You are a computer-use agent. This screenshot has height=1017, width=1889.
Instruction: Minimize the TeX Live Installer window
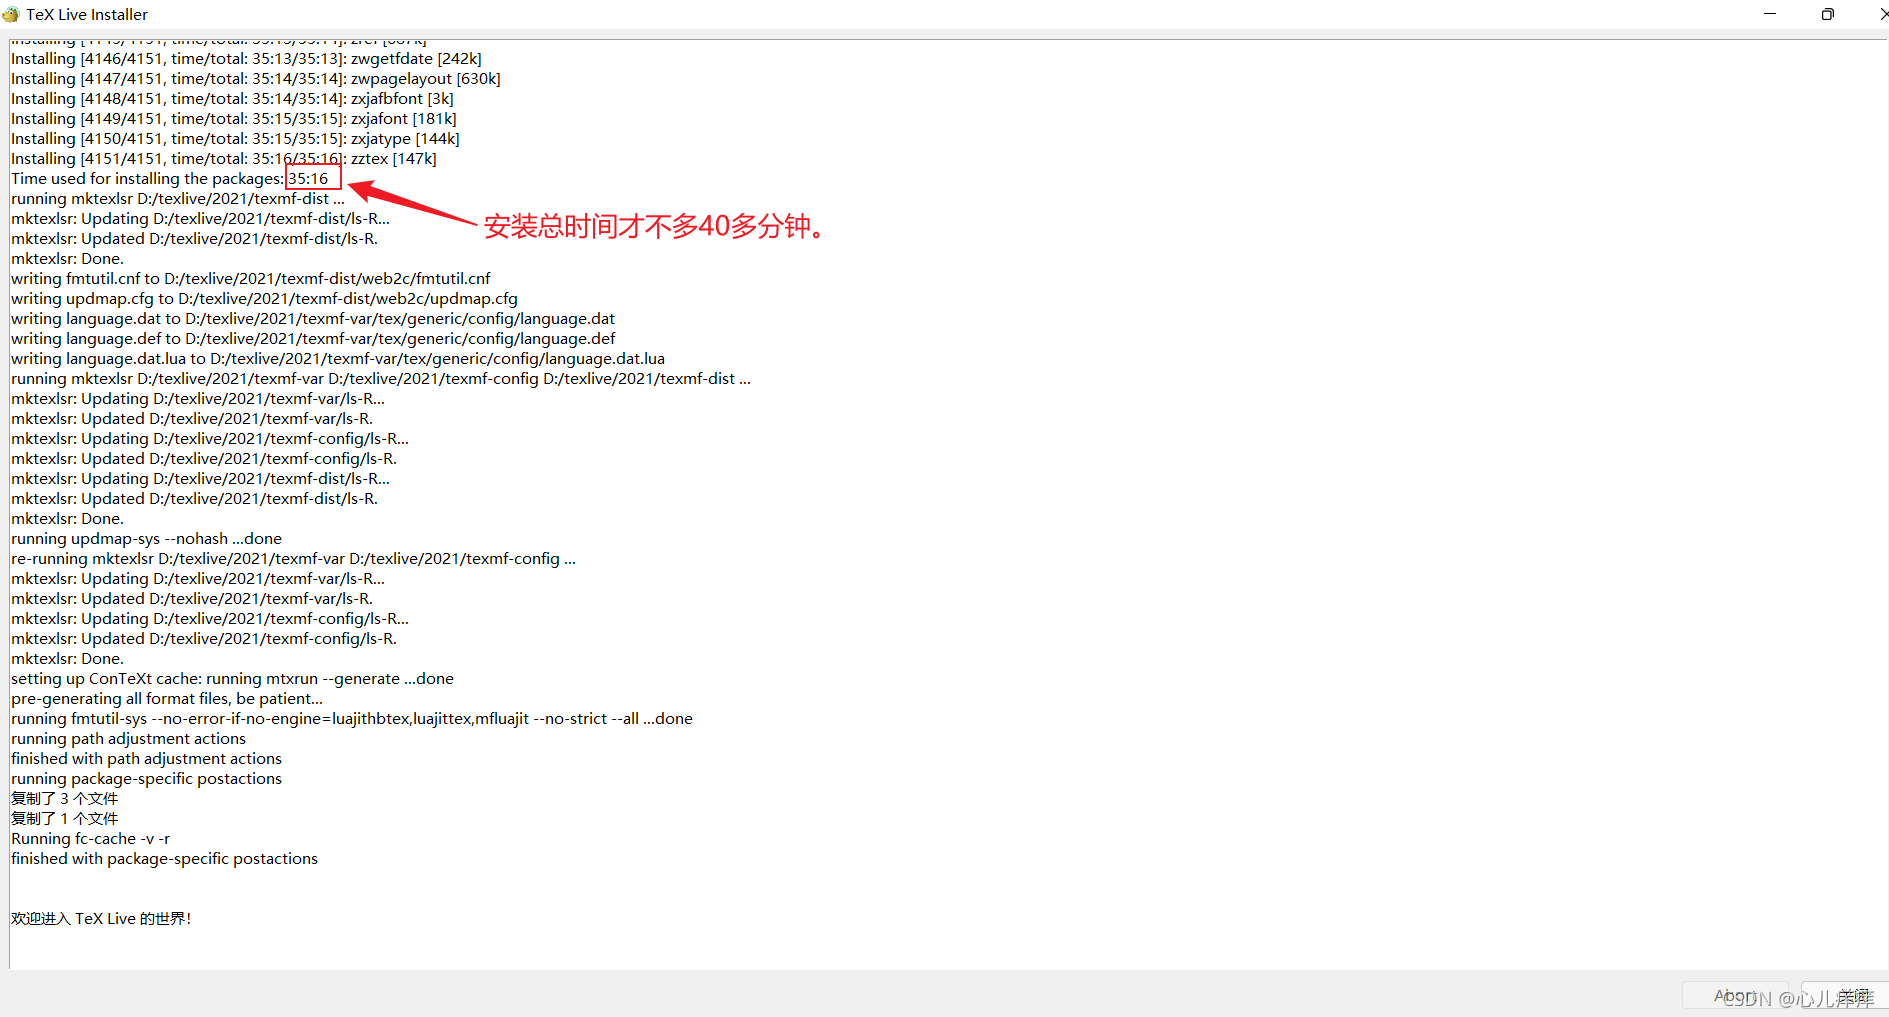click(1770, 14)
